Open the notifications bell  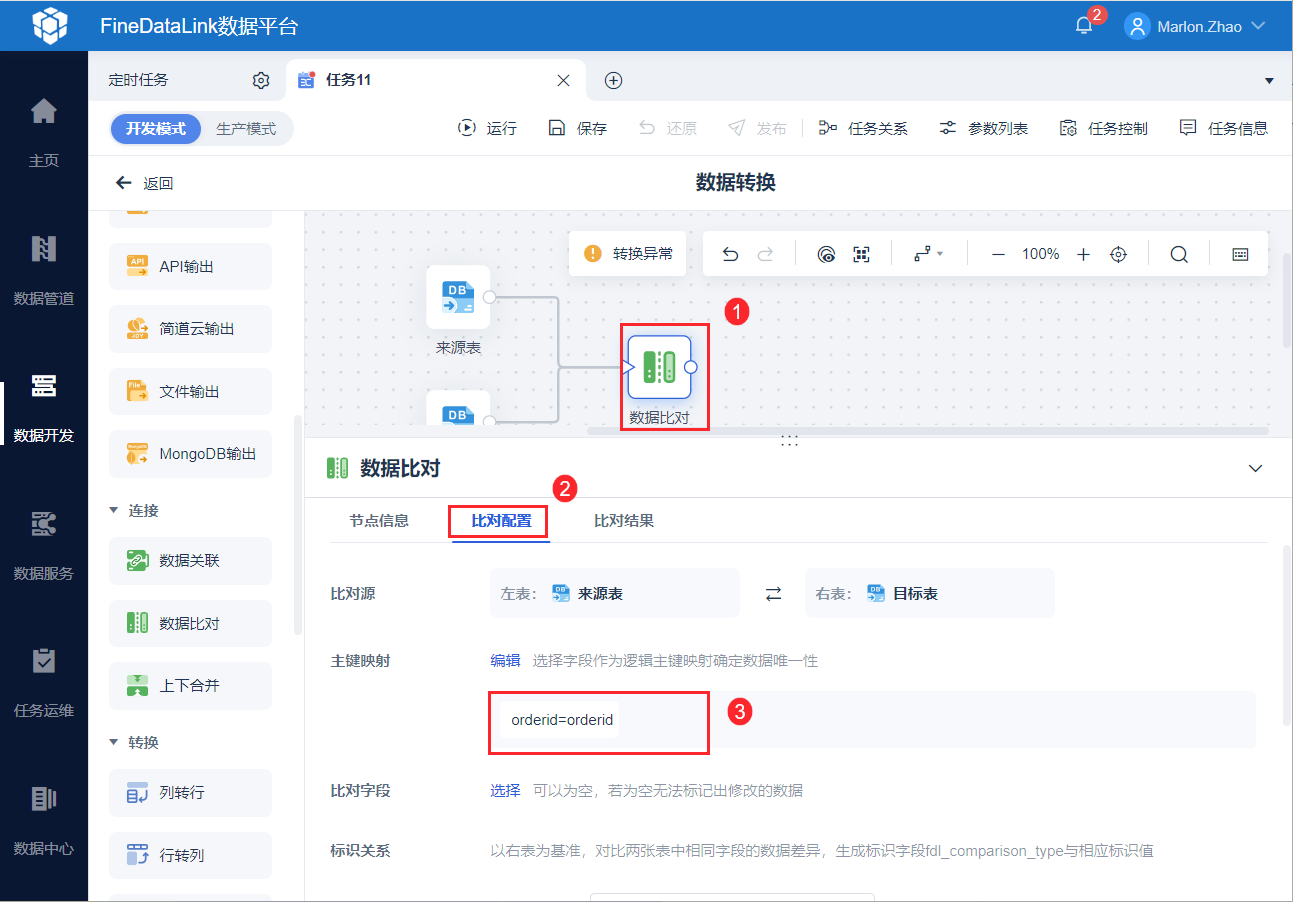point(1084,26)
